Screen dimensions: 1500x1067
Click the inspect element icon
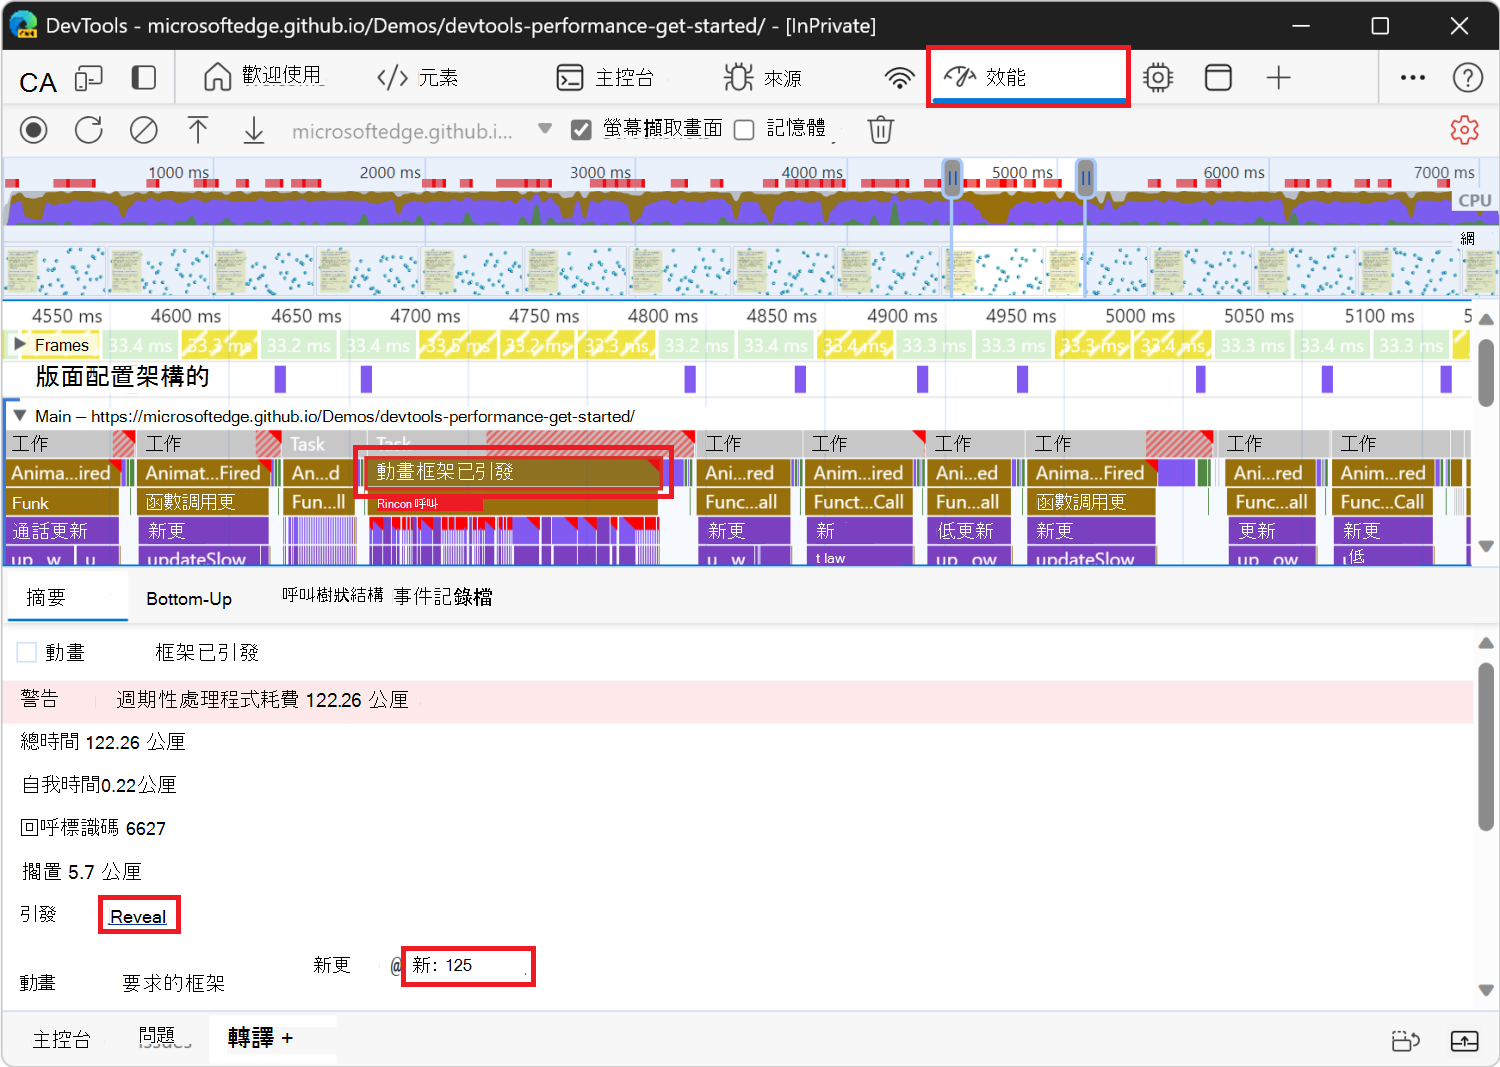[x=38, y=80]
